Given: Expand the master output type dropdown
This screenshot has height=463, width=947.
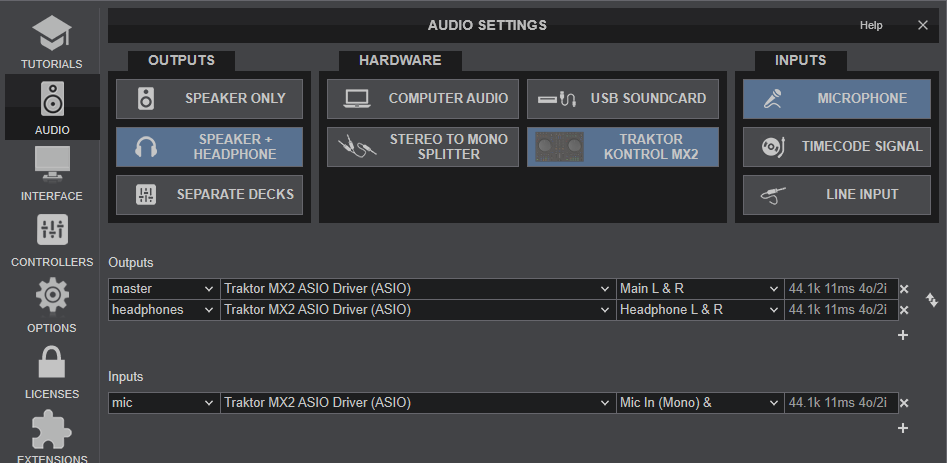Looking at the screenshot, I should [163, 289].
